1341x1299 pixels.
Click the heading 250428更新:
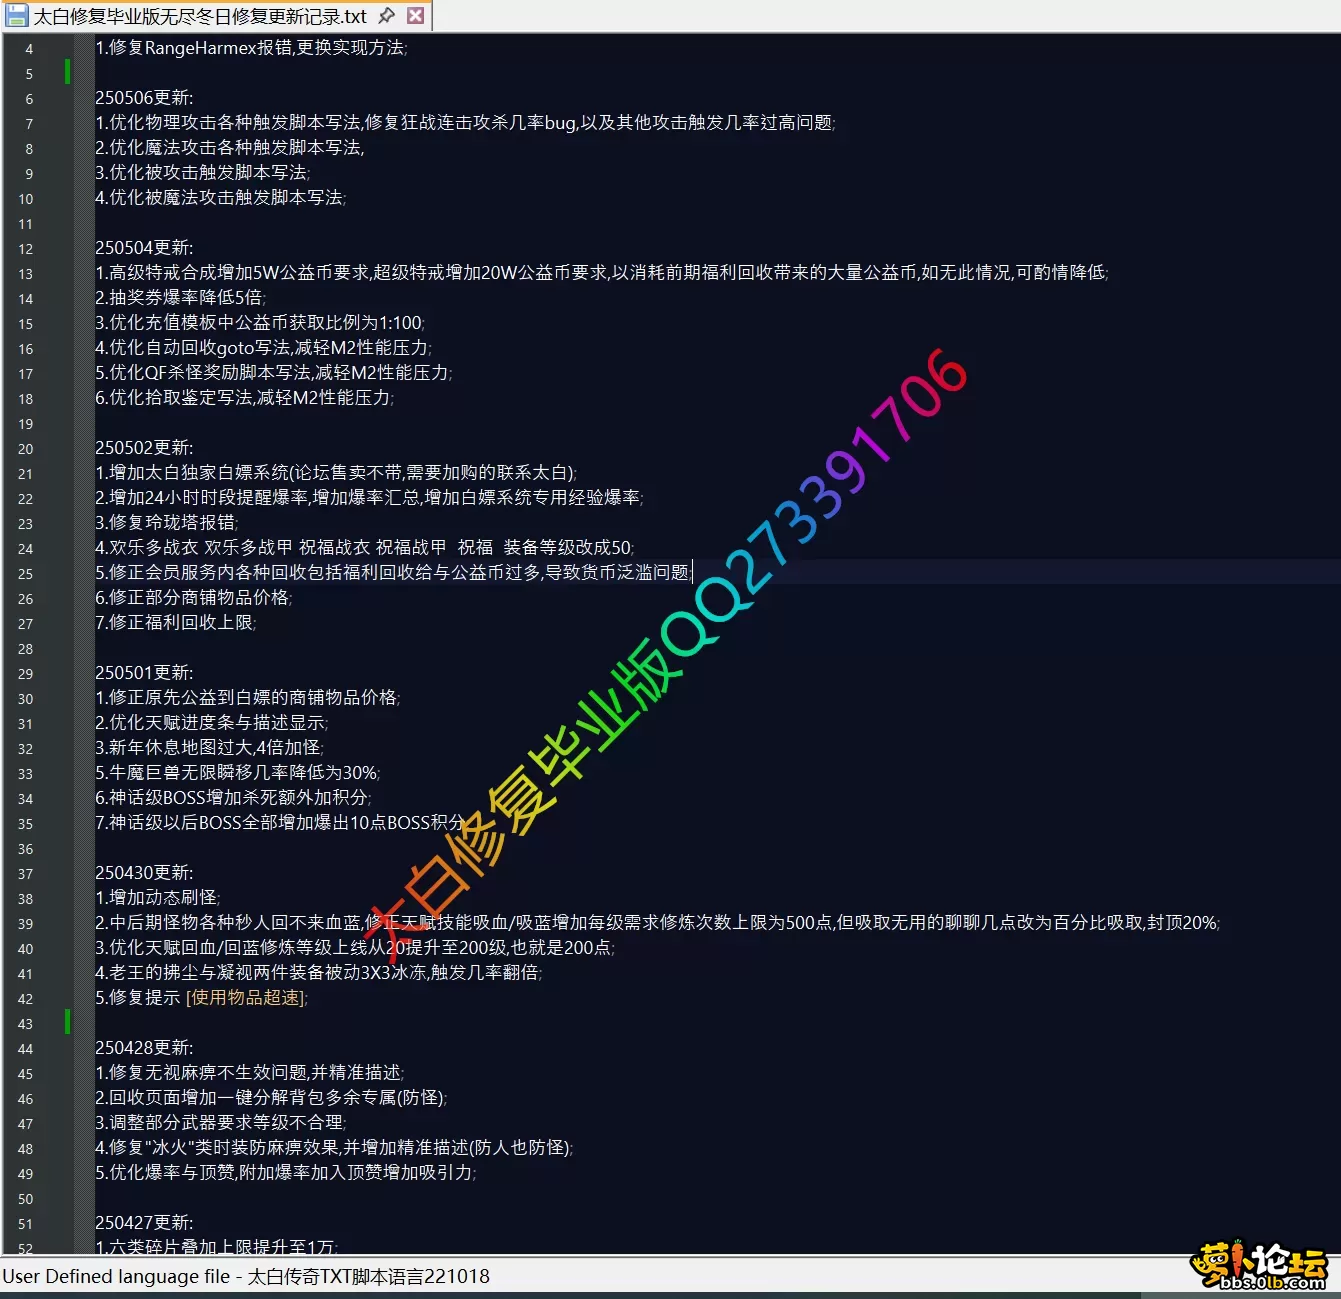[144, 1048]
